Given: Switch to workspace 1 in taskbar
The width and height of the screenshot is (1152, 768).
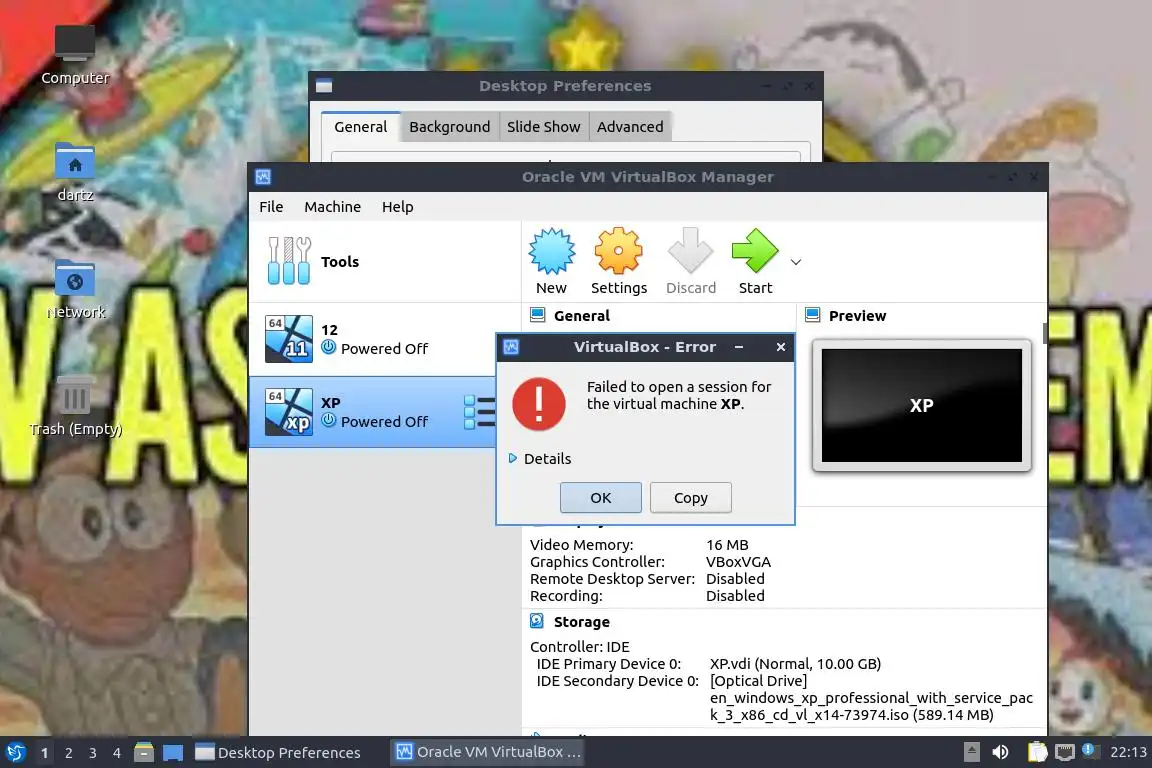Looking at the screenshot, I should pos(44,753).
